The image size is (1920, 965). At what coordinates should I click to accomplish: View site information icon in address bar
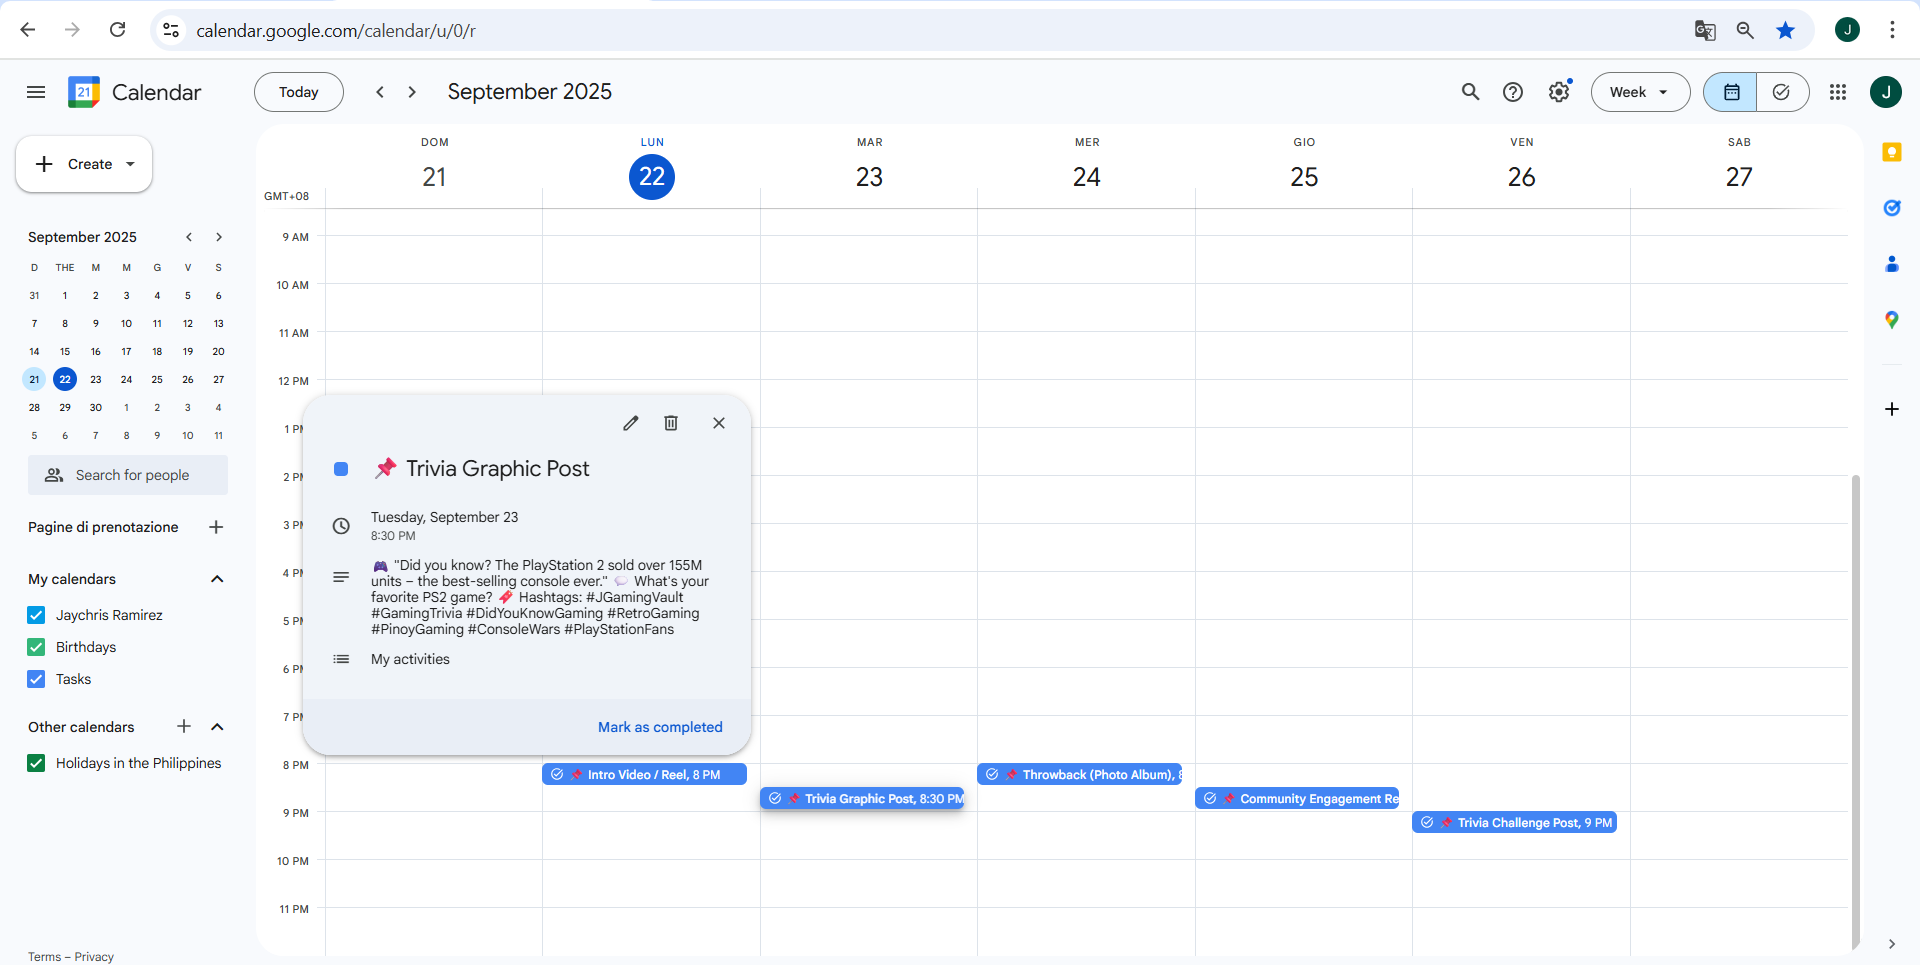coord(172,30)
